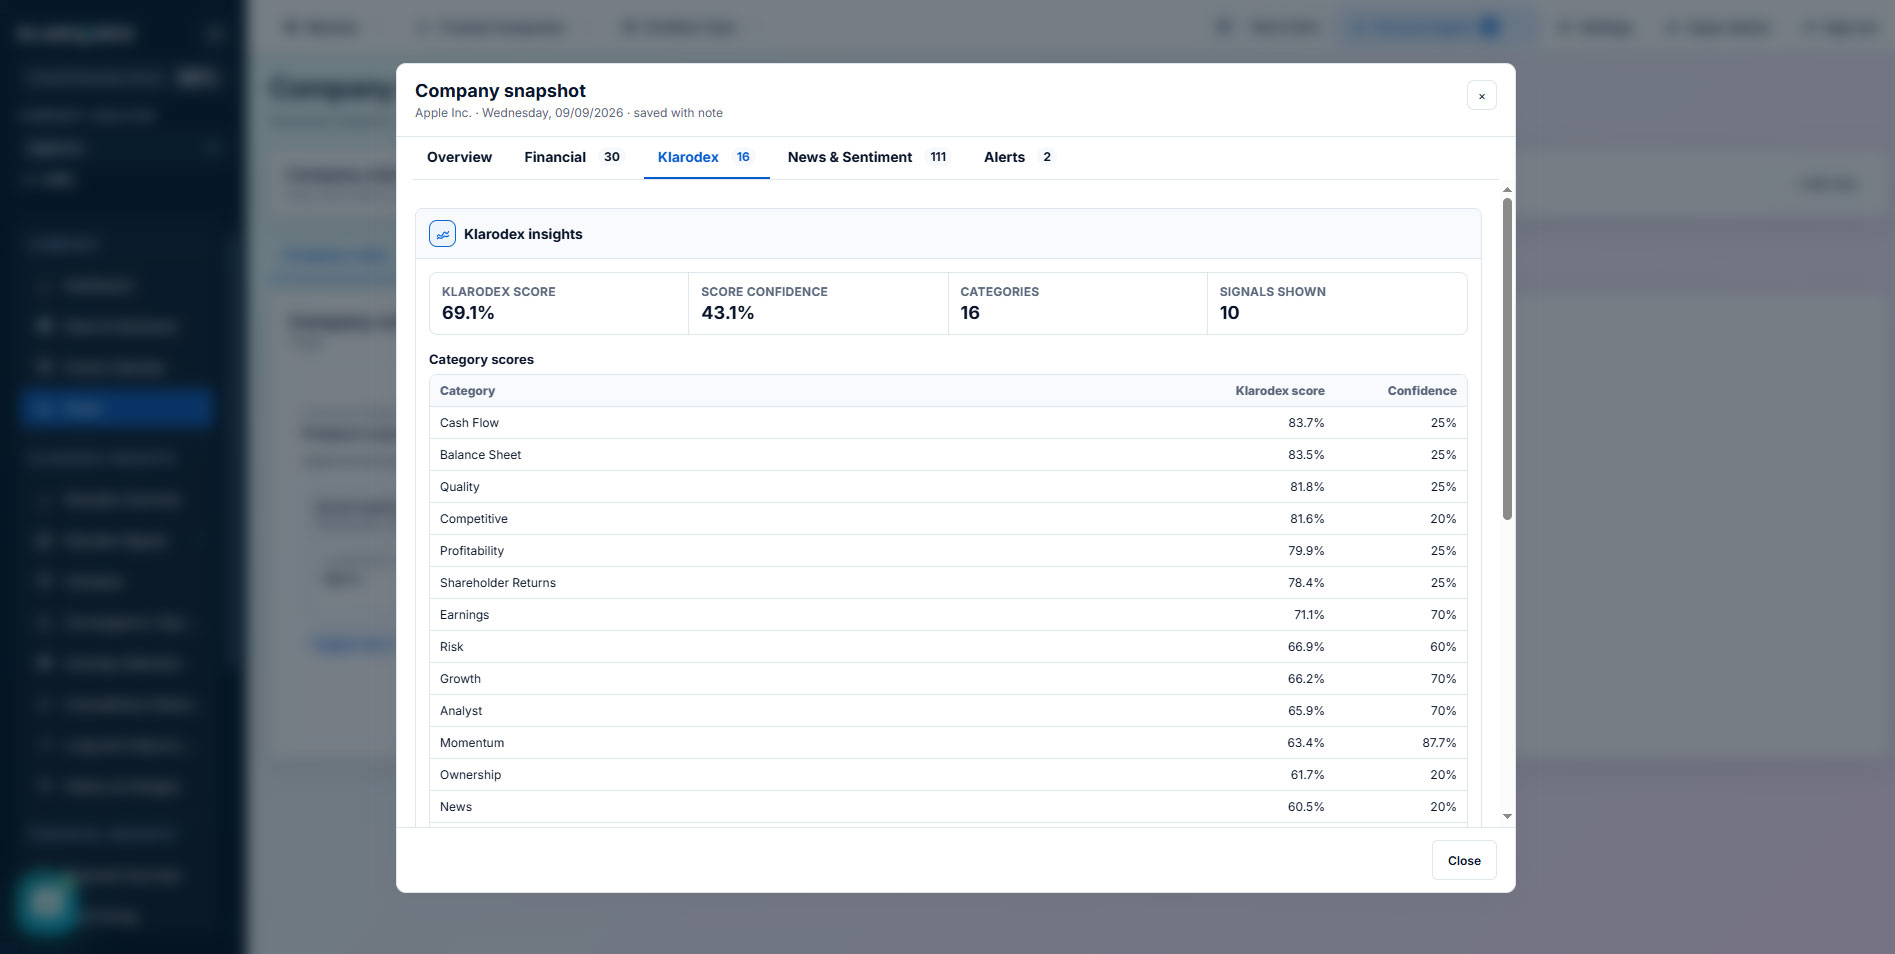Click the 60.5% News score
Image resolution: width=1895 pixels, height=954 pixels.
click(x=1306, y=807)
